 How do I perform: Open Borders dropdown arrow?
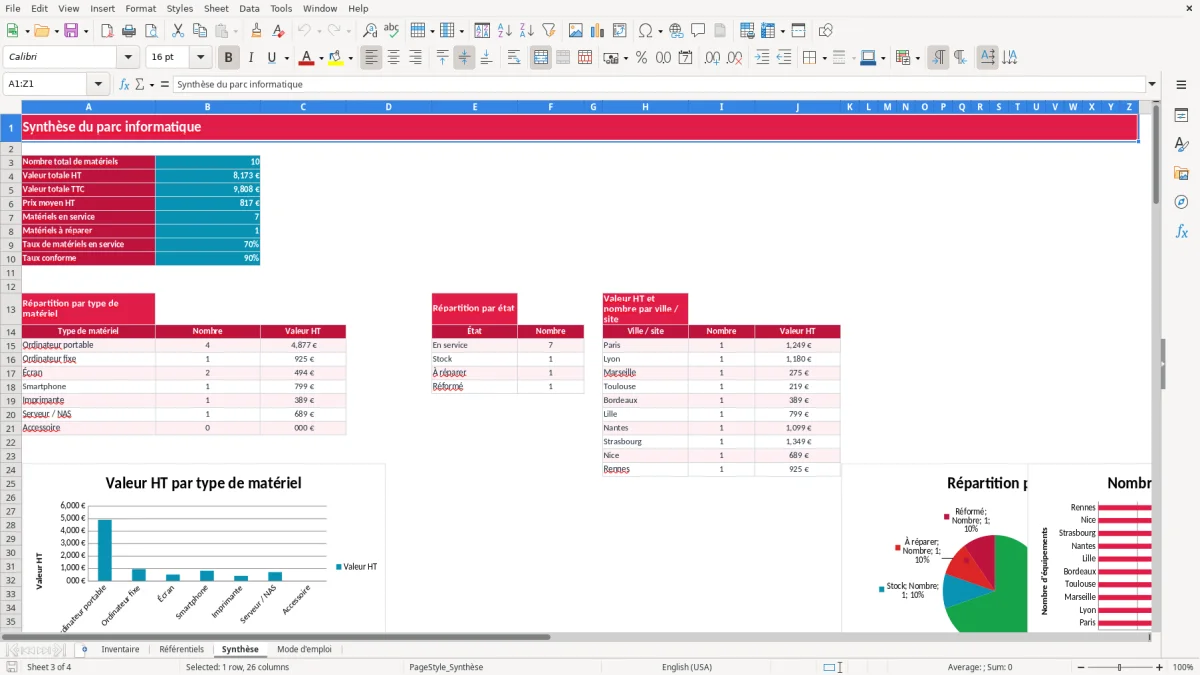[824, 58]
